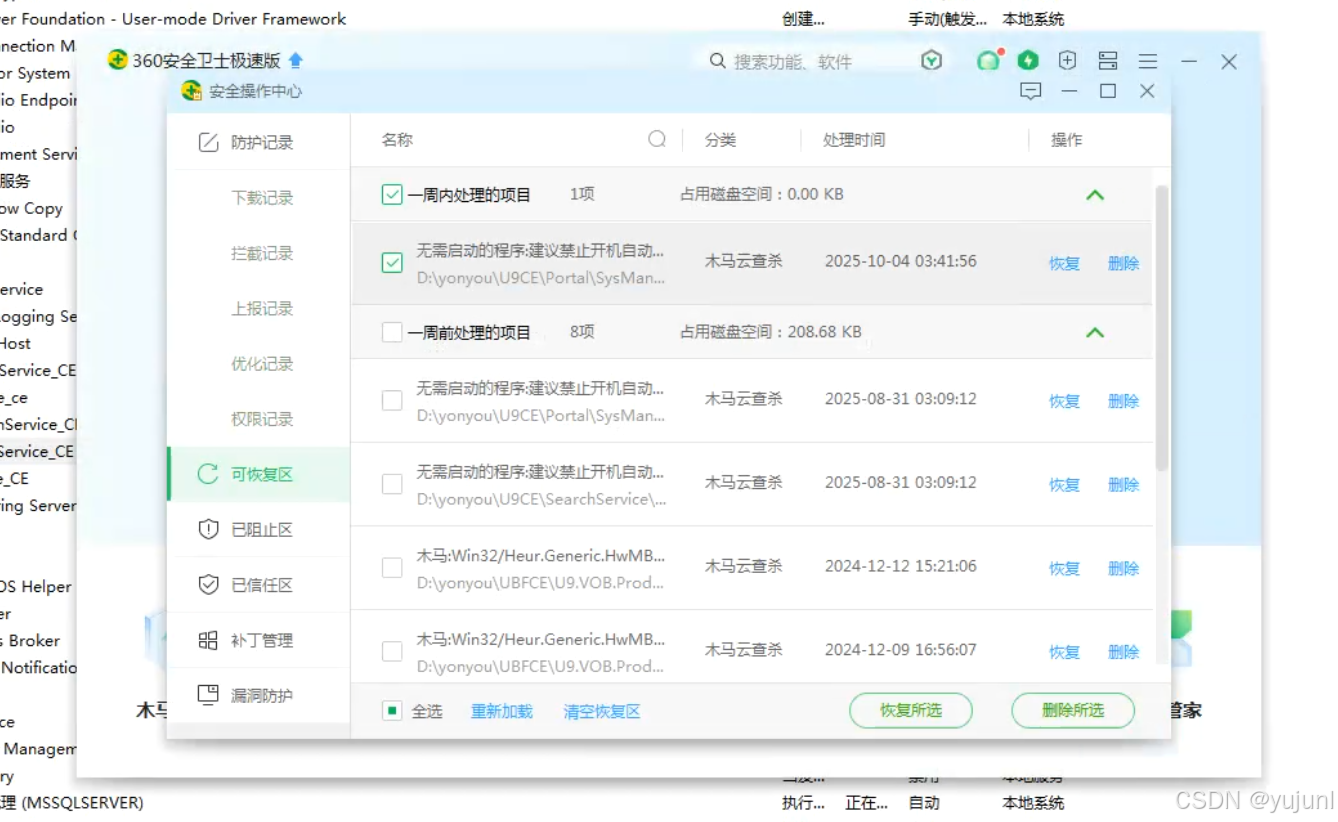Click the 安全操作中心 logo icon

click(x=192, y=91)
